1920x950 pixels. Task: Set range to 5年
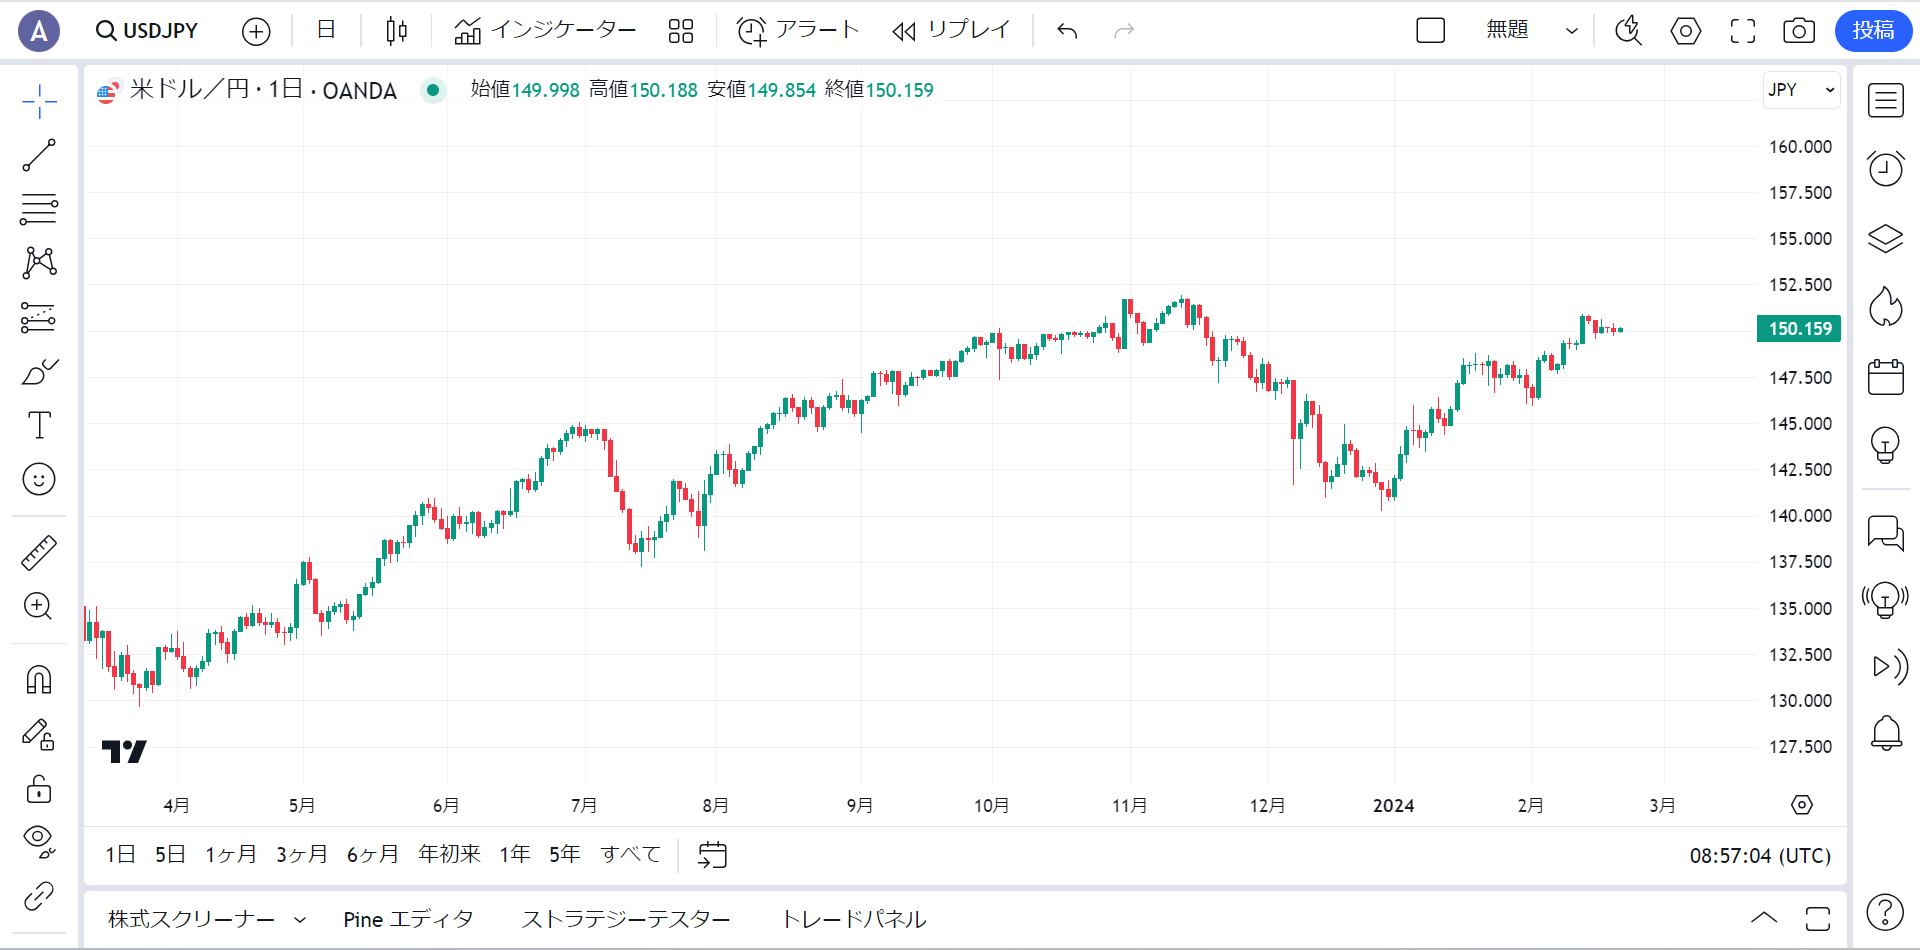[x=565, y=855]
